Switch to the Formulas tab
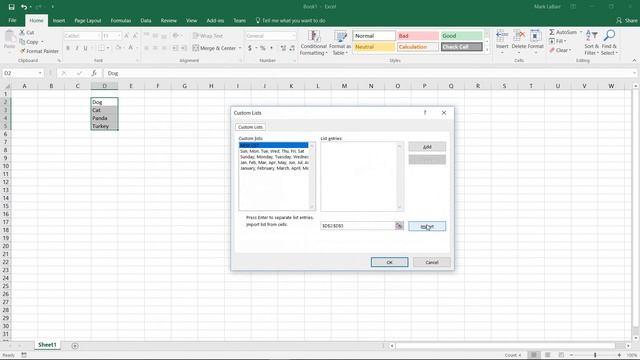Viewport: 640px width, 360px height. point(121,20)
